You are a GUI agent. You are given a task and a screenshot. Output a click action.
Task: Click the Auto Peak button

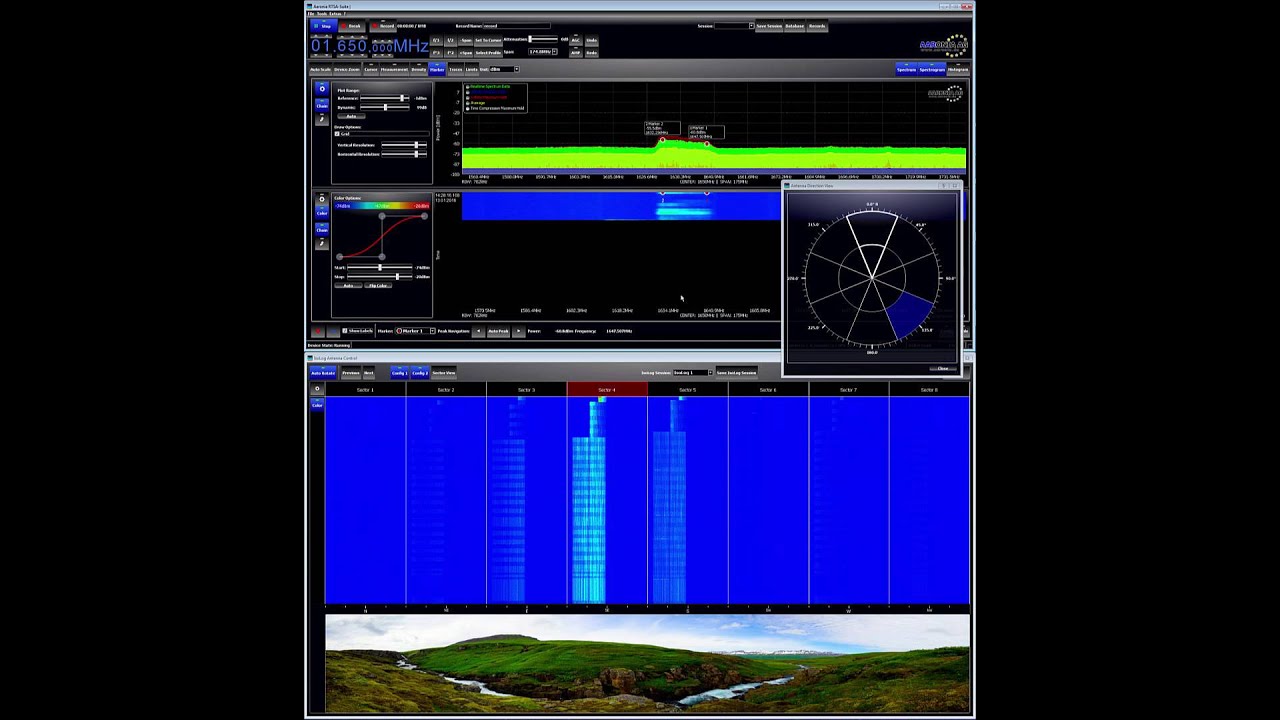tap(498, 331)
